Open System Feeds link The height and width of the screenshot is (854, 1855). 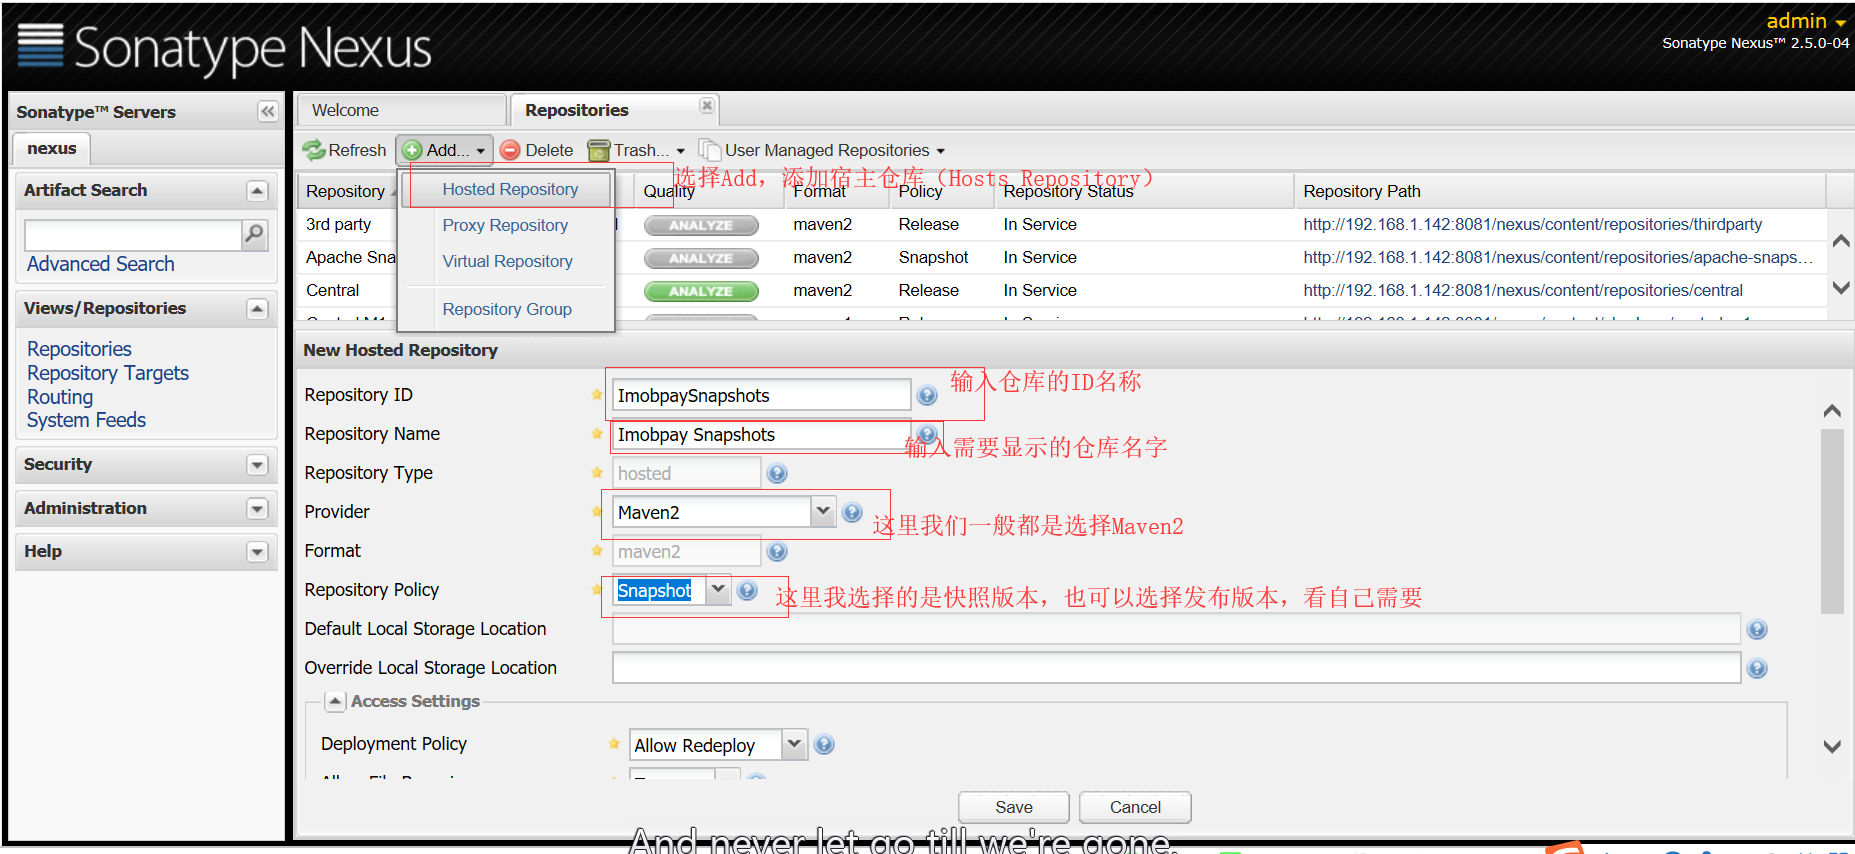pos(86,420)
